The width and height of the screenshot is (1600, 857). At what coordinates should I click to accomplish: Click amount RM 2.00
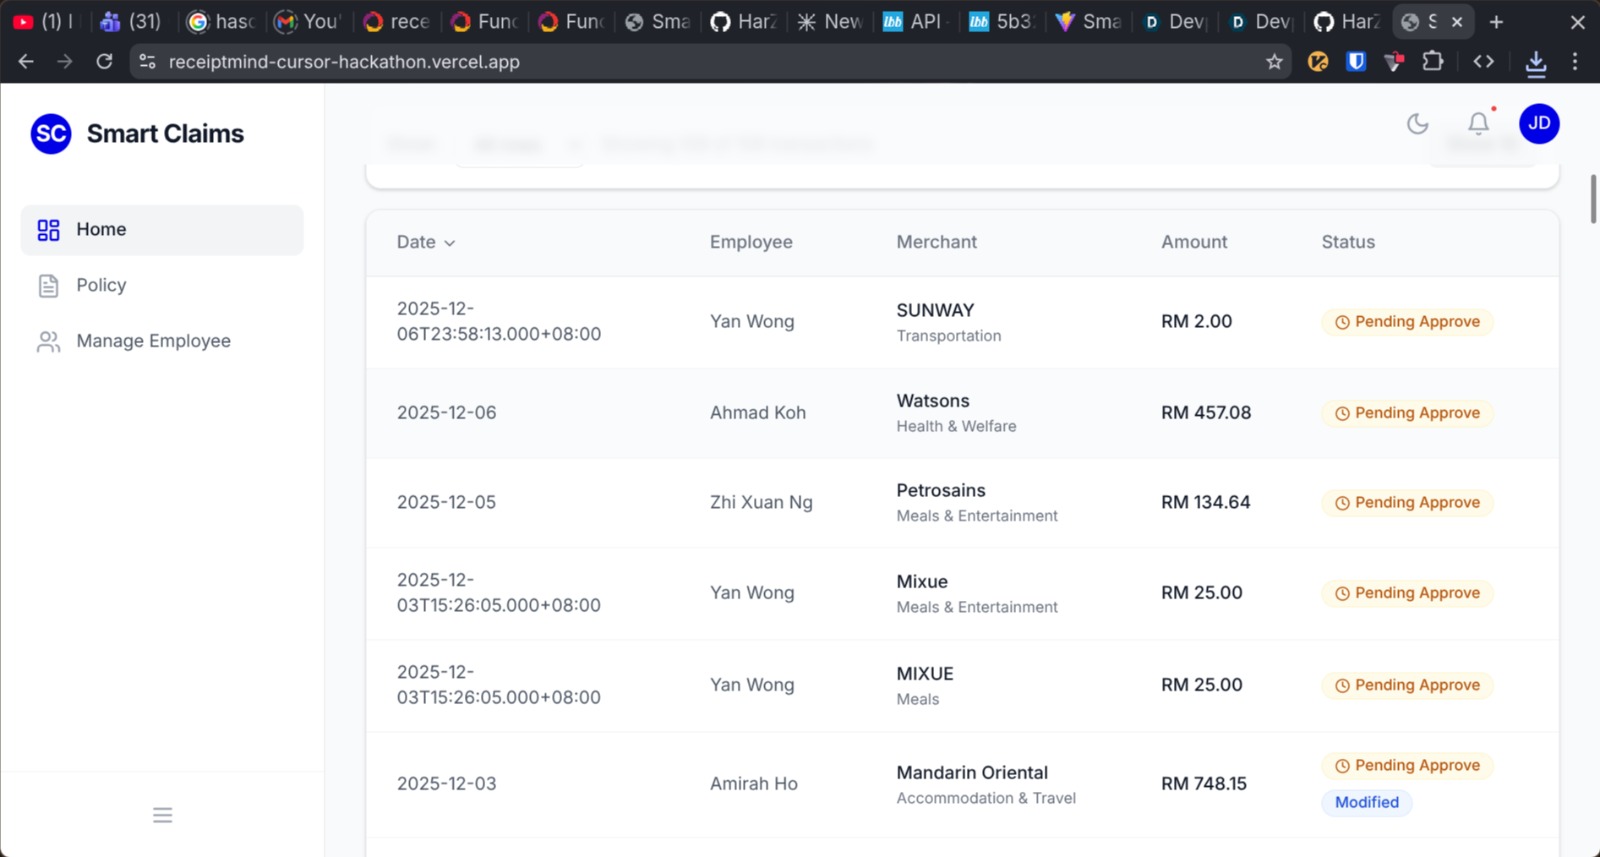tap(1196, 322)
